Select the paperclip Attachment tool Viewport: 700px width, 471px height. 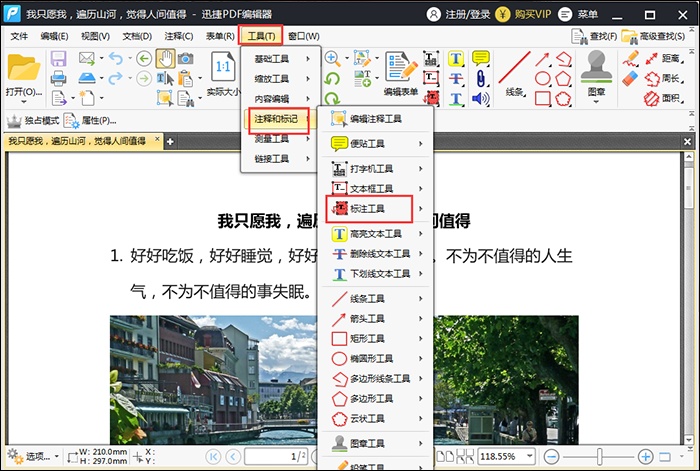click(481, 79)
